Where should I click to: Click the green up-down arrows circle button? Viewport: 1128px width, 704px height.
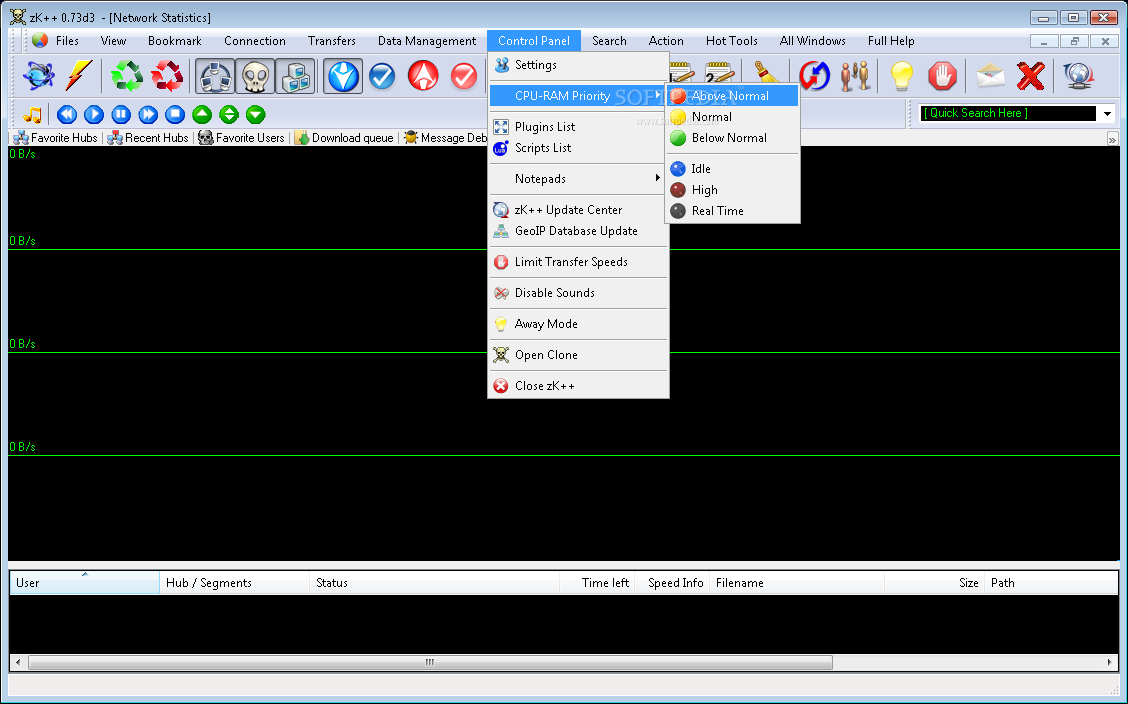click(229, 114)
